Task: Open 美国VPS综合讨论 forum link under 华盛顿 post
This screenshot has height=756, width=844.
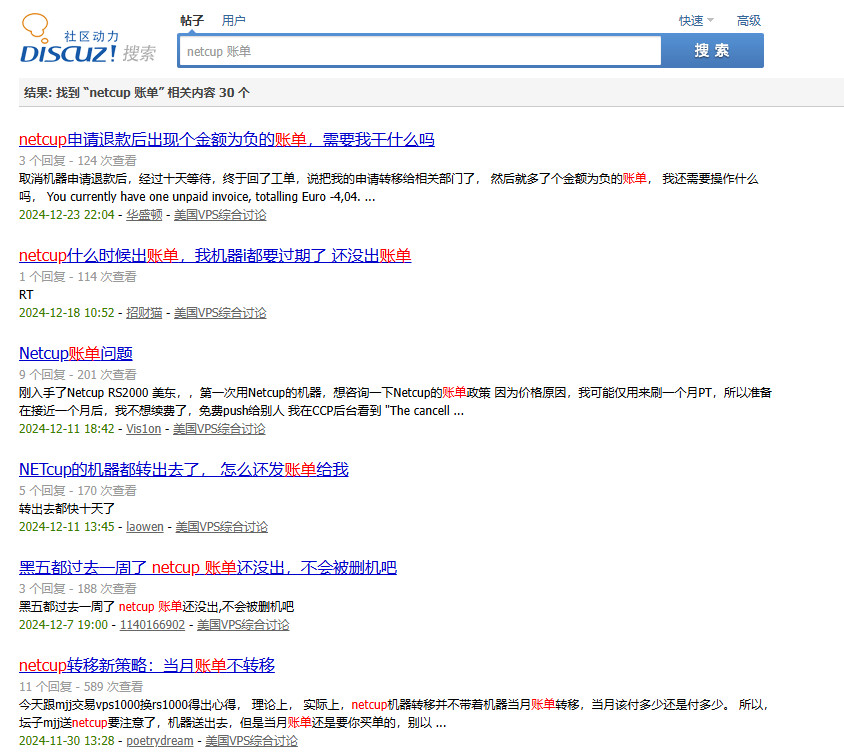Action: (x=220, y=215)
